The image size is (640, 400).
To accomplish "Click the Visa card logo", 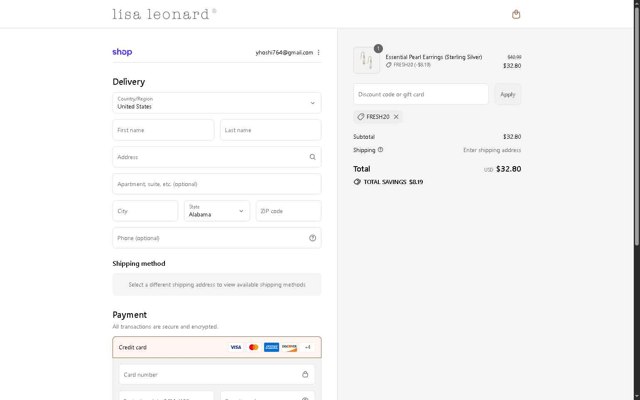I will (236, 347).
